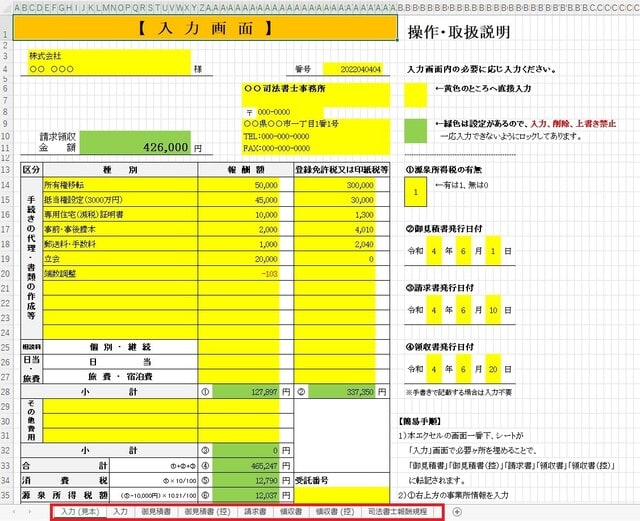Image resolution: width=640 pixels, height=521 pixels.
Task: Select the ○○ ○○○ client name cell
Action: [109, 69]
